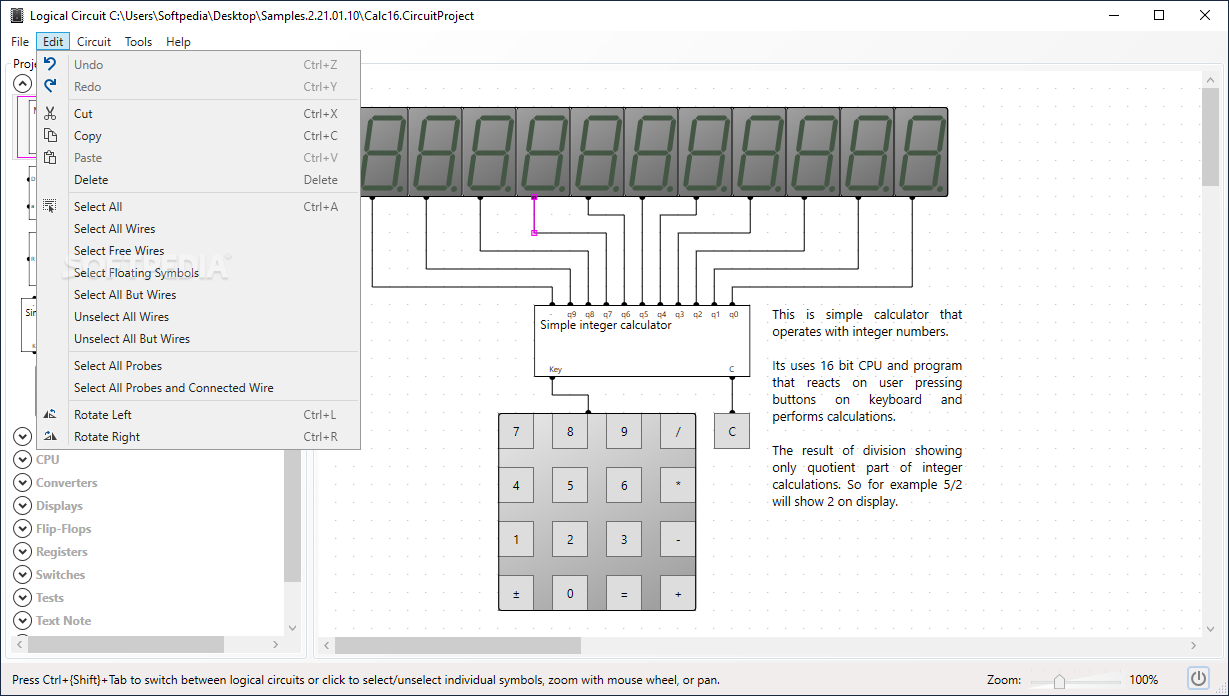This screenshot has width=1229, height=696.
Task: Choose Cut from the Edit menu
Action: point(198,113)
